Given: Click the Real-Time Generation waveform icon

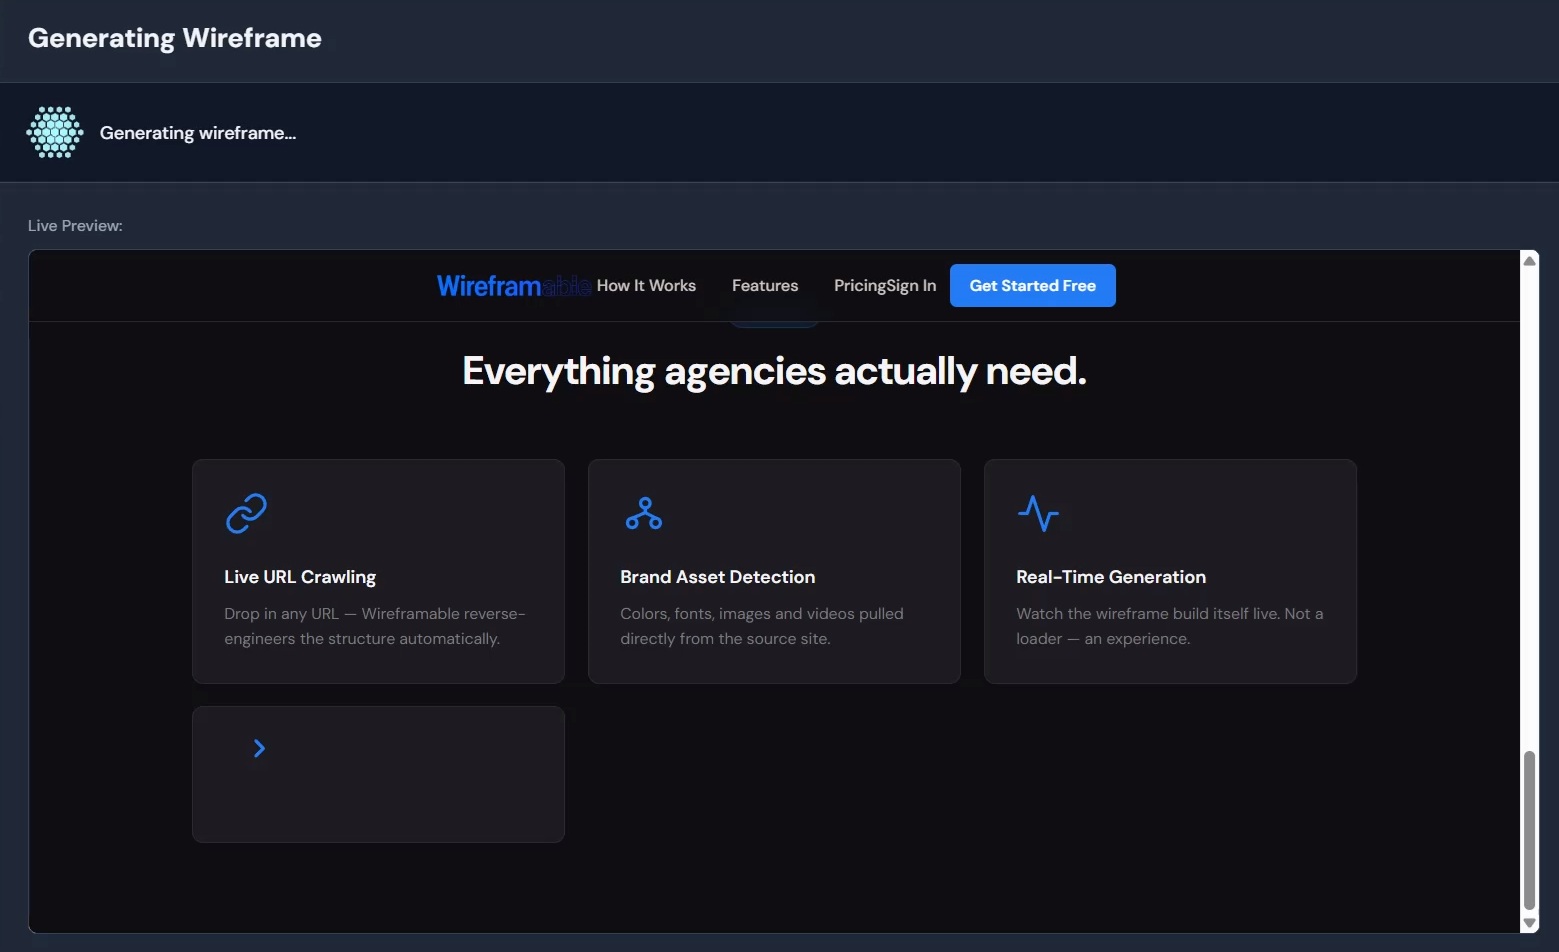Looking at the screenshot, I should (x=1039, y=513).
